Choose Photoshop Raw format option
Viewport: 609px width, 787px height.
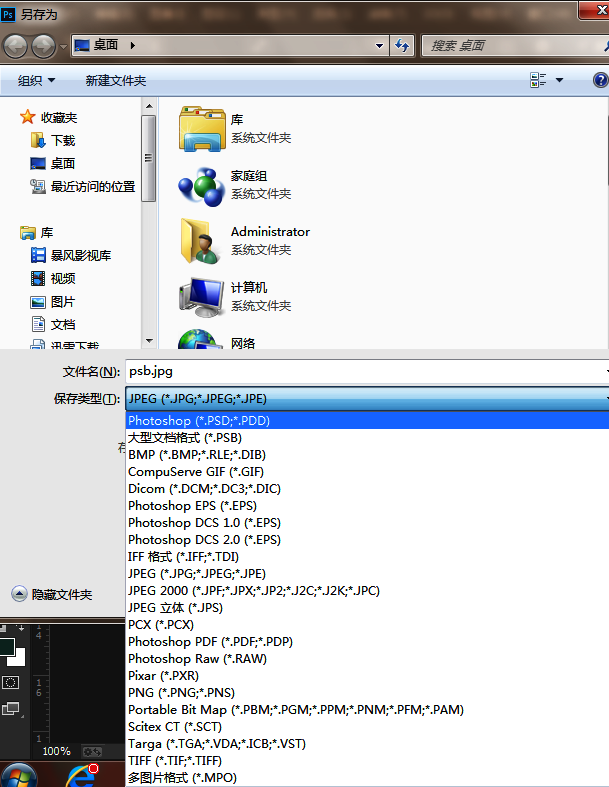coord(367,659)
